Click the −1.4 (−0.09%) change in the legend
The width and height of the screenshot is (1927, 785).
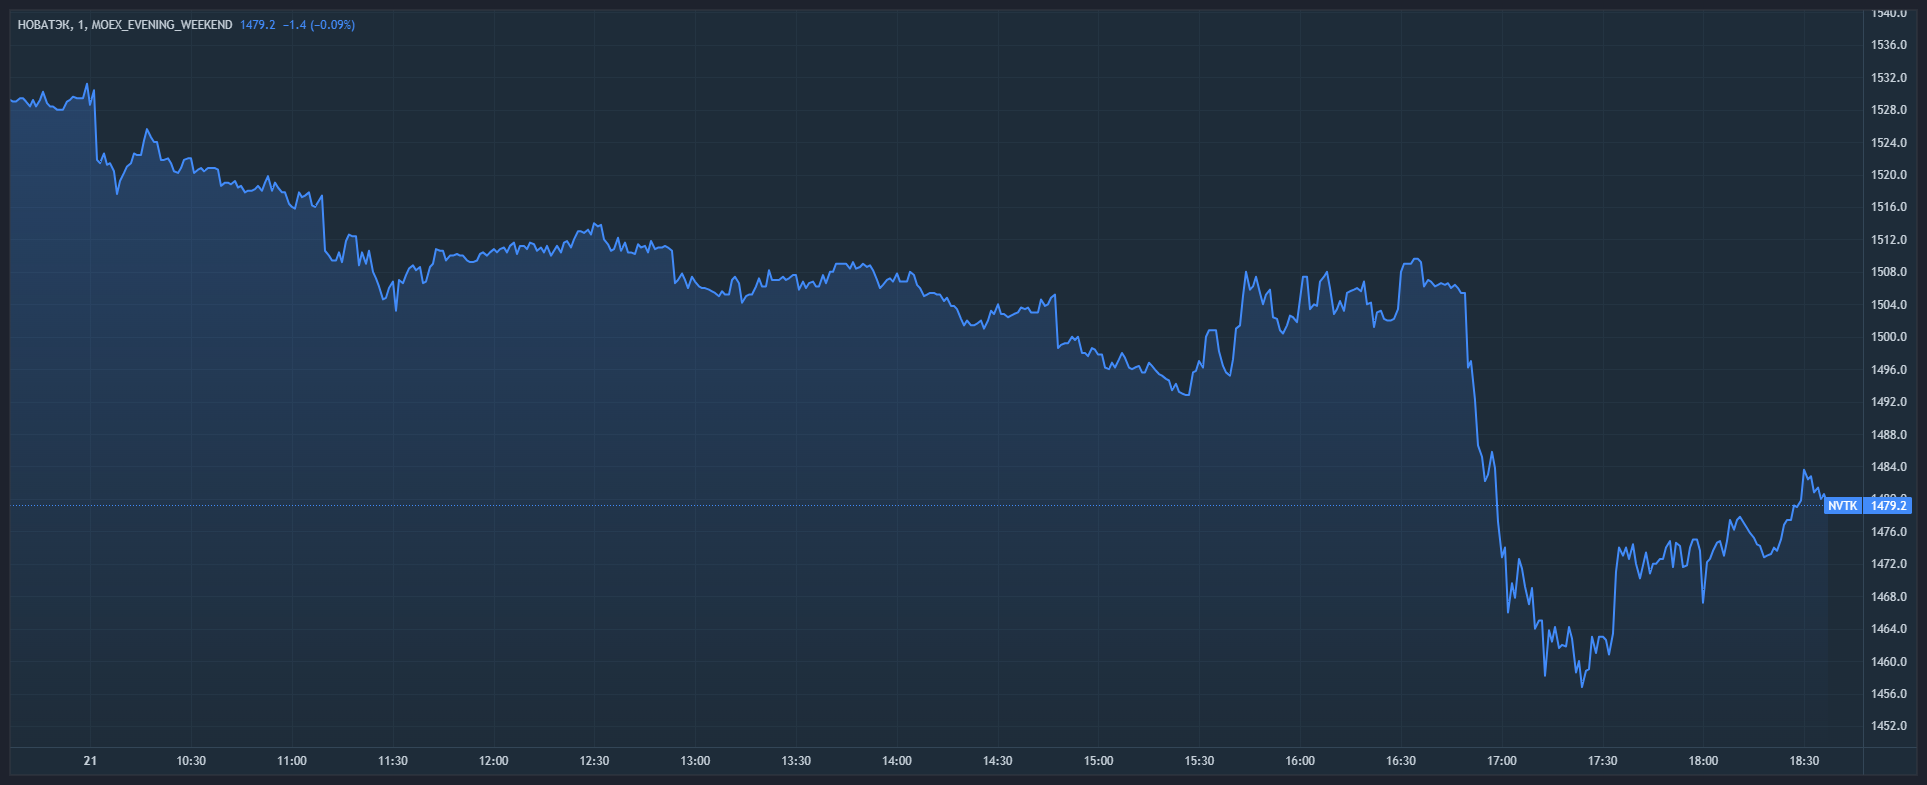(x=319, y=25)
